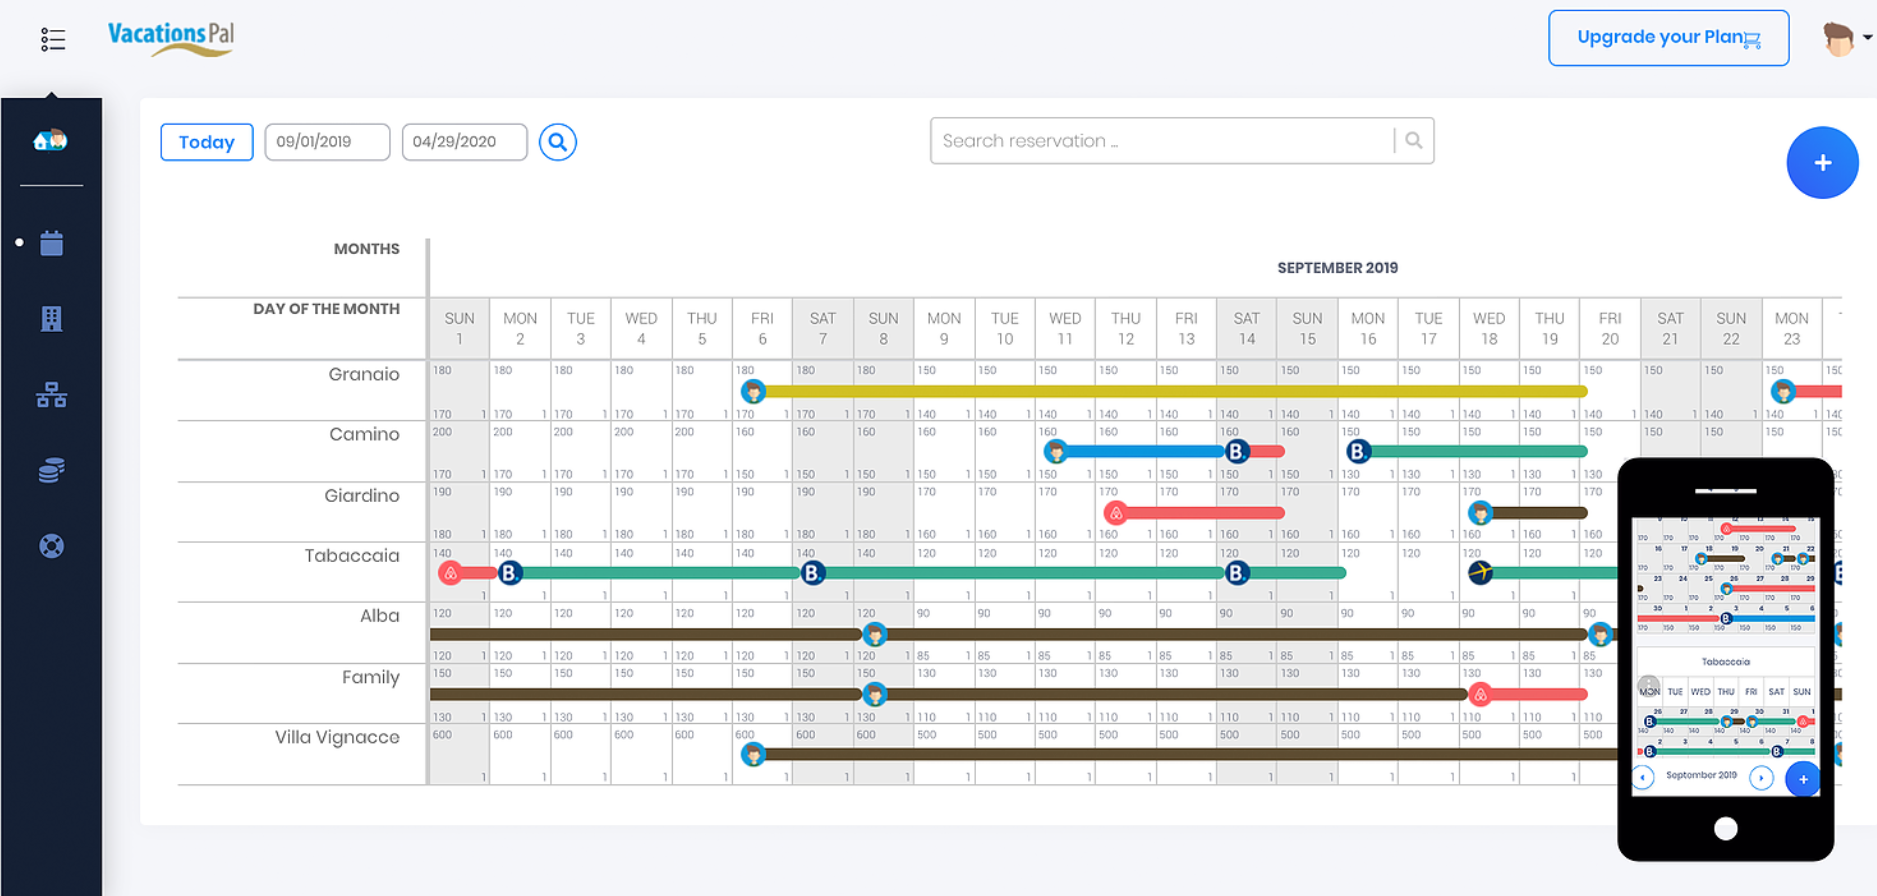Open the network hierarchy sidebar icon
This screenshot has width=1877, height=896.
(x=52, y=396)
